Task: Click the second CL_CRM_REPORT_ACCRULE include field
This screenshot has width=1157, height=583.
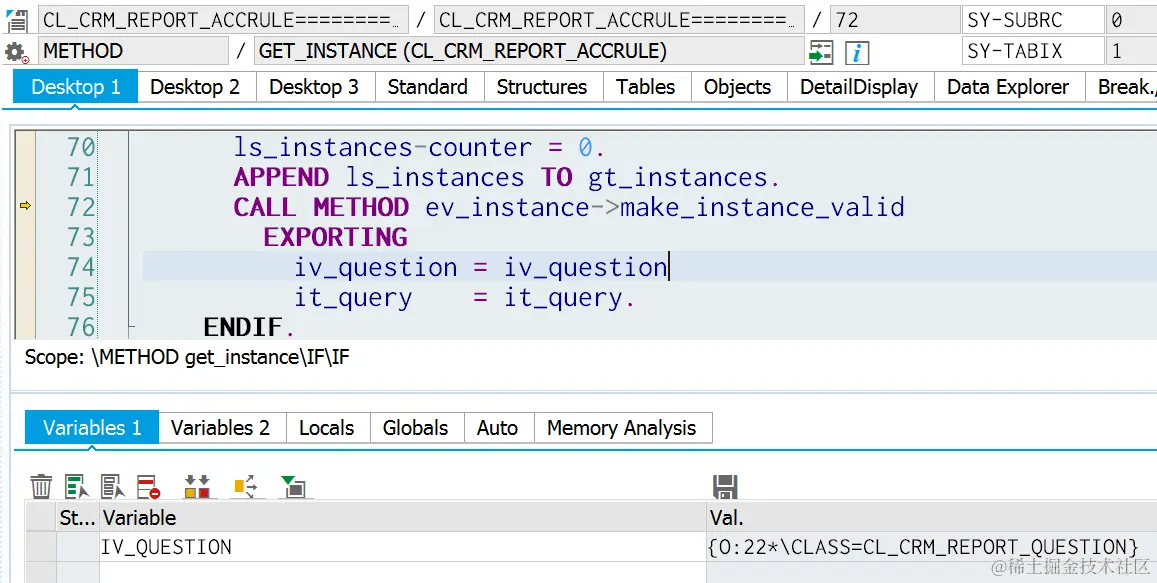Action: [x=619, y=20]
